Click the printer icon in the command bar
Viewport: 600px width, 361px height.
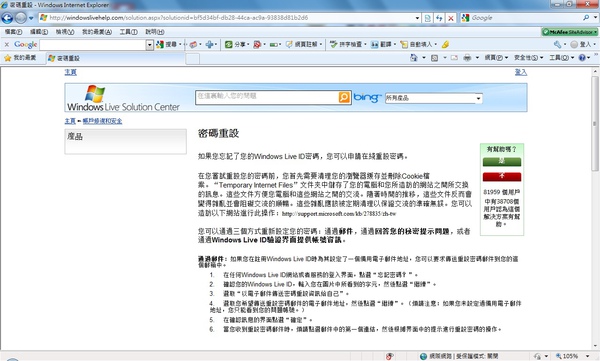pos(467,58)
